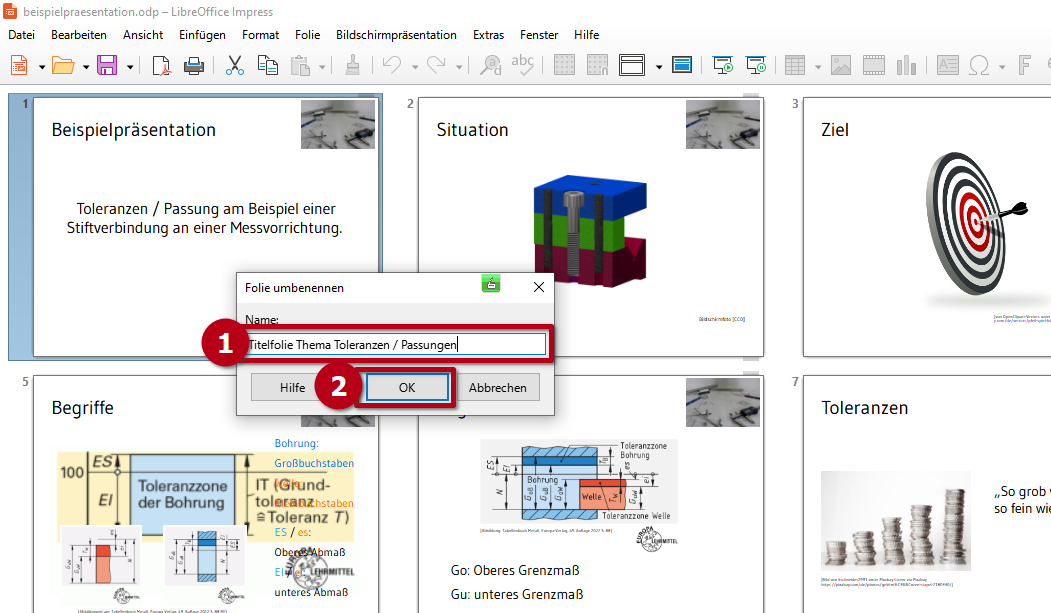Toggle the Display Grid icon
Screen dimensions: 1051x613
pos(565,66)
